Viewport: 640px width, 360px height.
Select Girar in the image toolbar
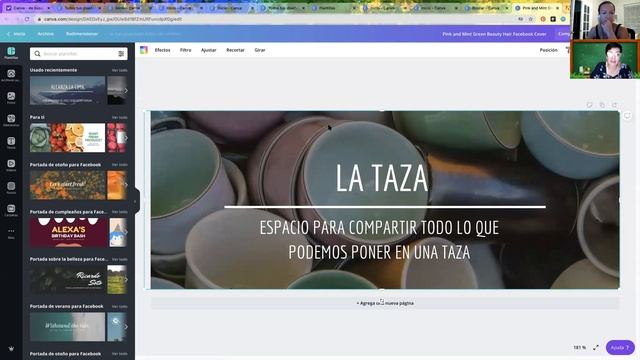[260, 50]
